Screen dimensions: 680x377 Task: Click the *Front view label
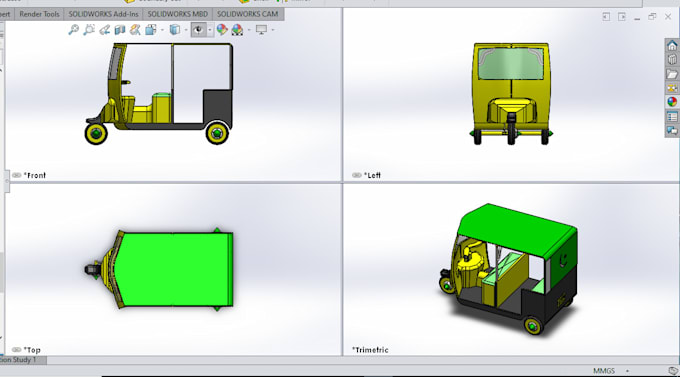tap(35, 175)
